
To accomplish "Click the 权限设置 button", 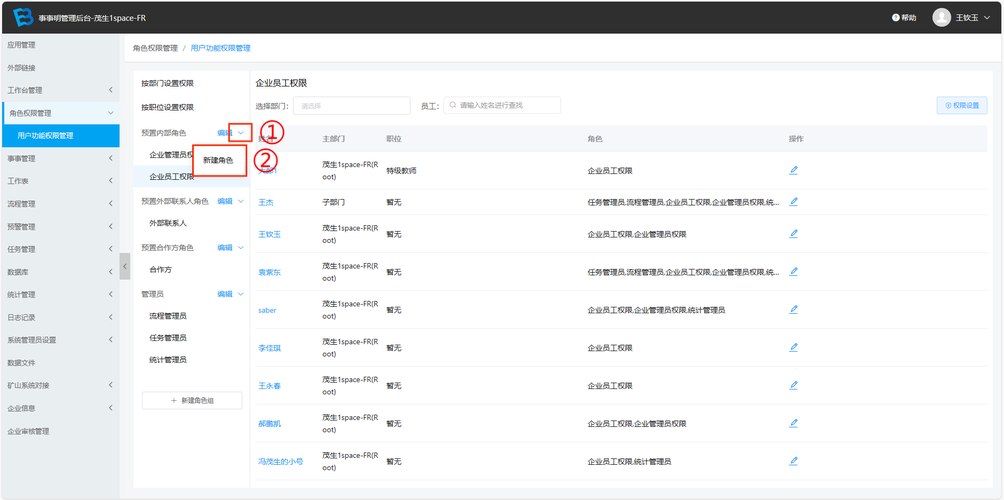I will click(x=961, y=105).
